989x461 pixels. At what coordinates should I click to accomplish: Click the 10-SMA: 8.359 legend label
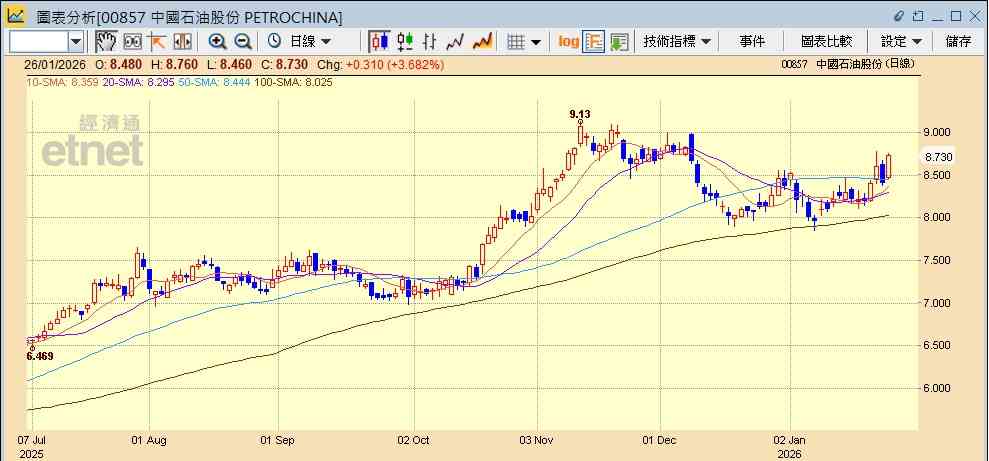pos(62,82)
